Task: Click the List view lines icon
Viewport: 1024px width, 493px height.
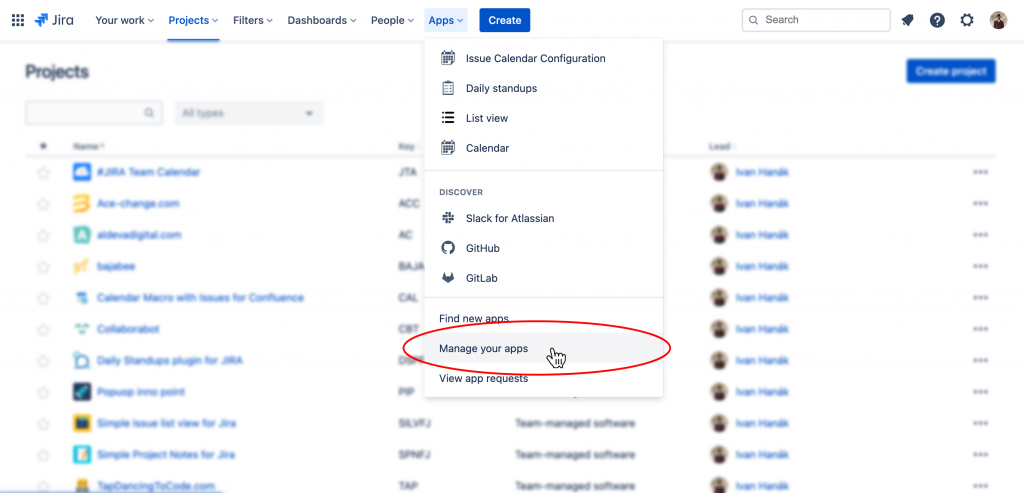Action: point(448,118)
